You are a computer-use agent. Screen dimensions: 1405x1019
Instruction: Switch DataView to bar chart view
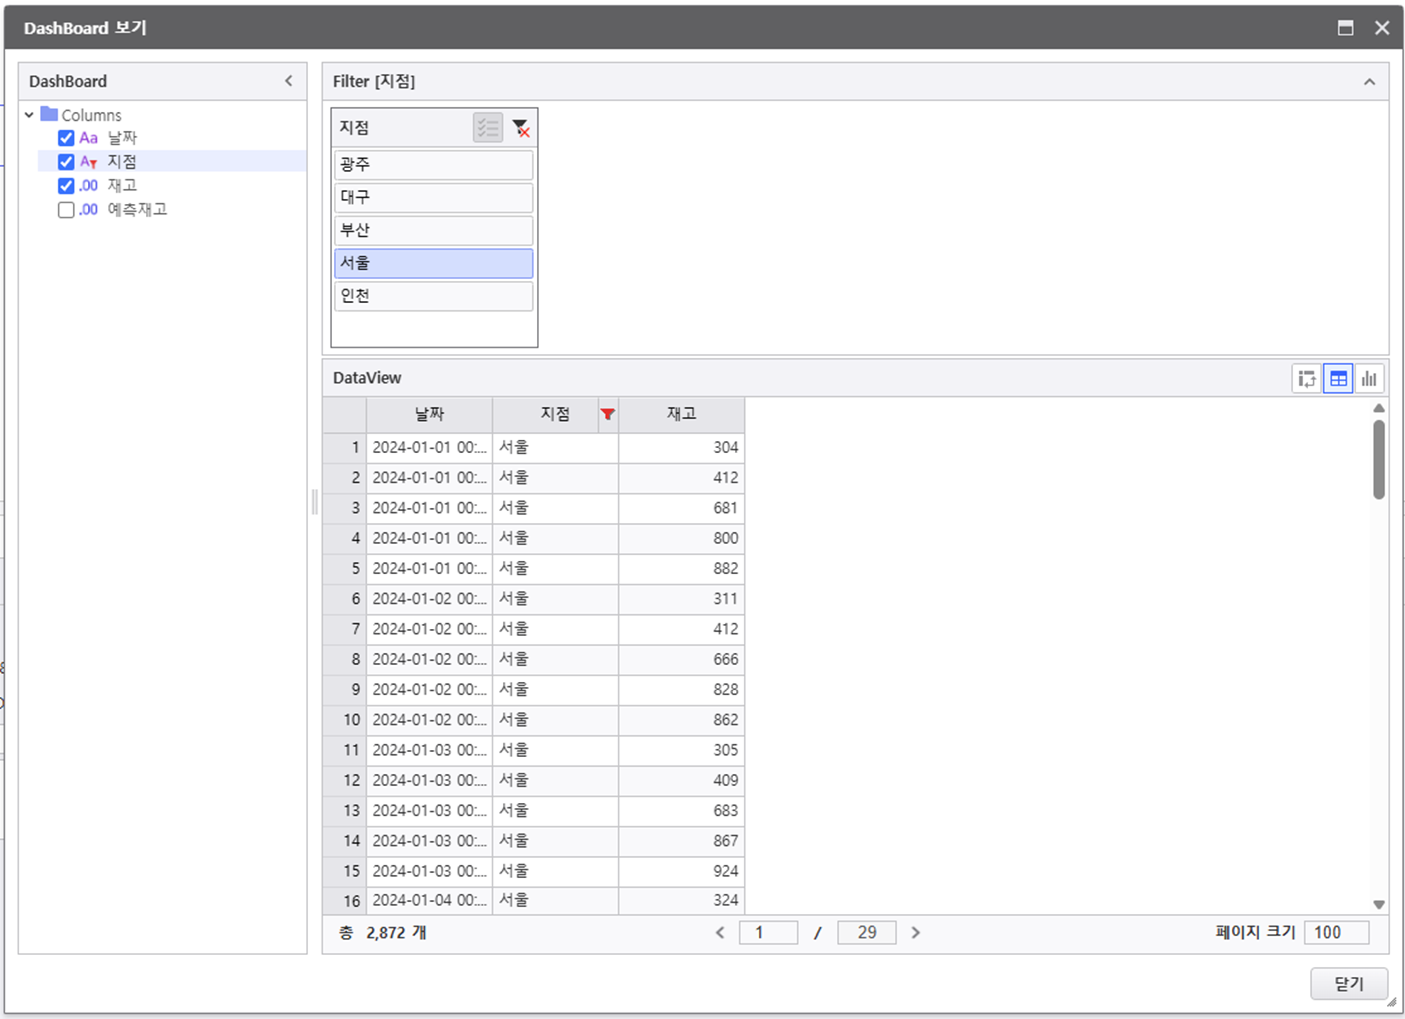[1369, 379]
